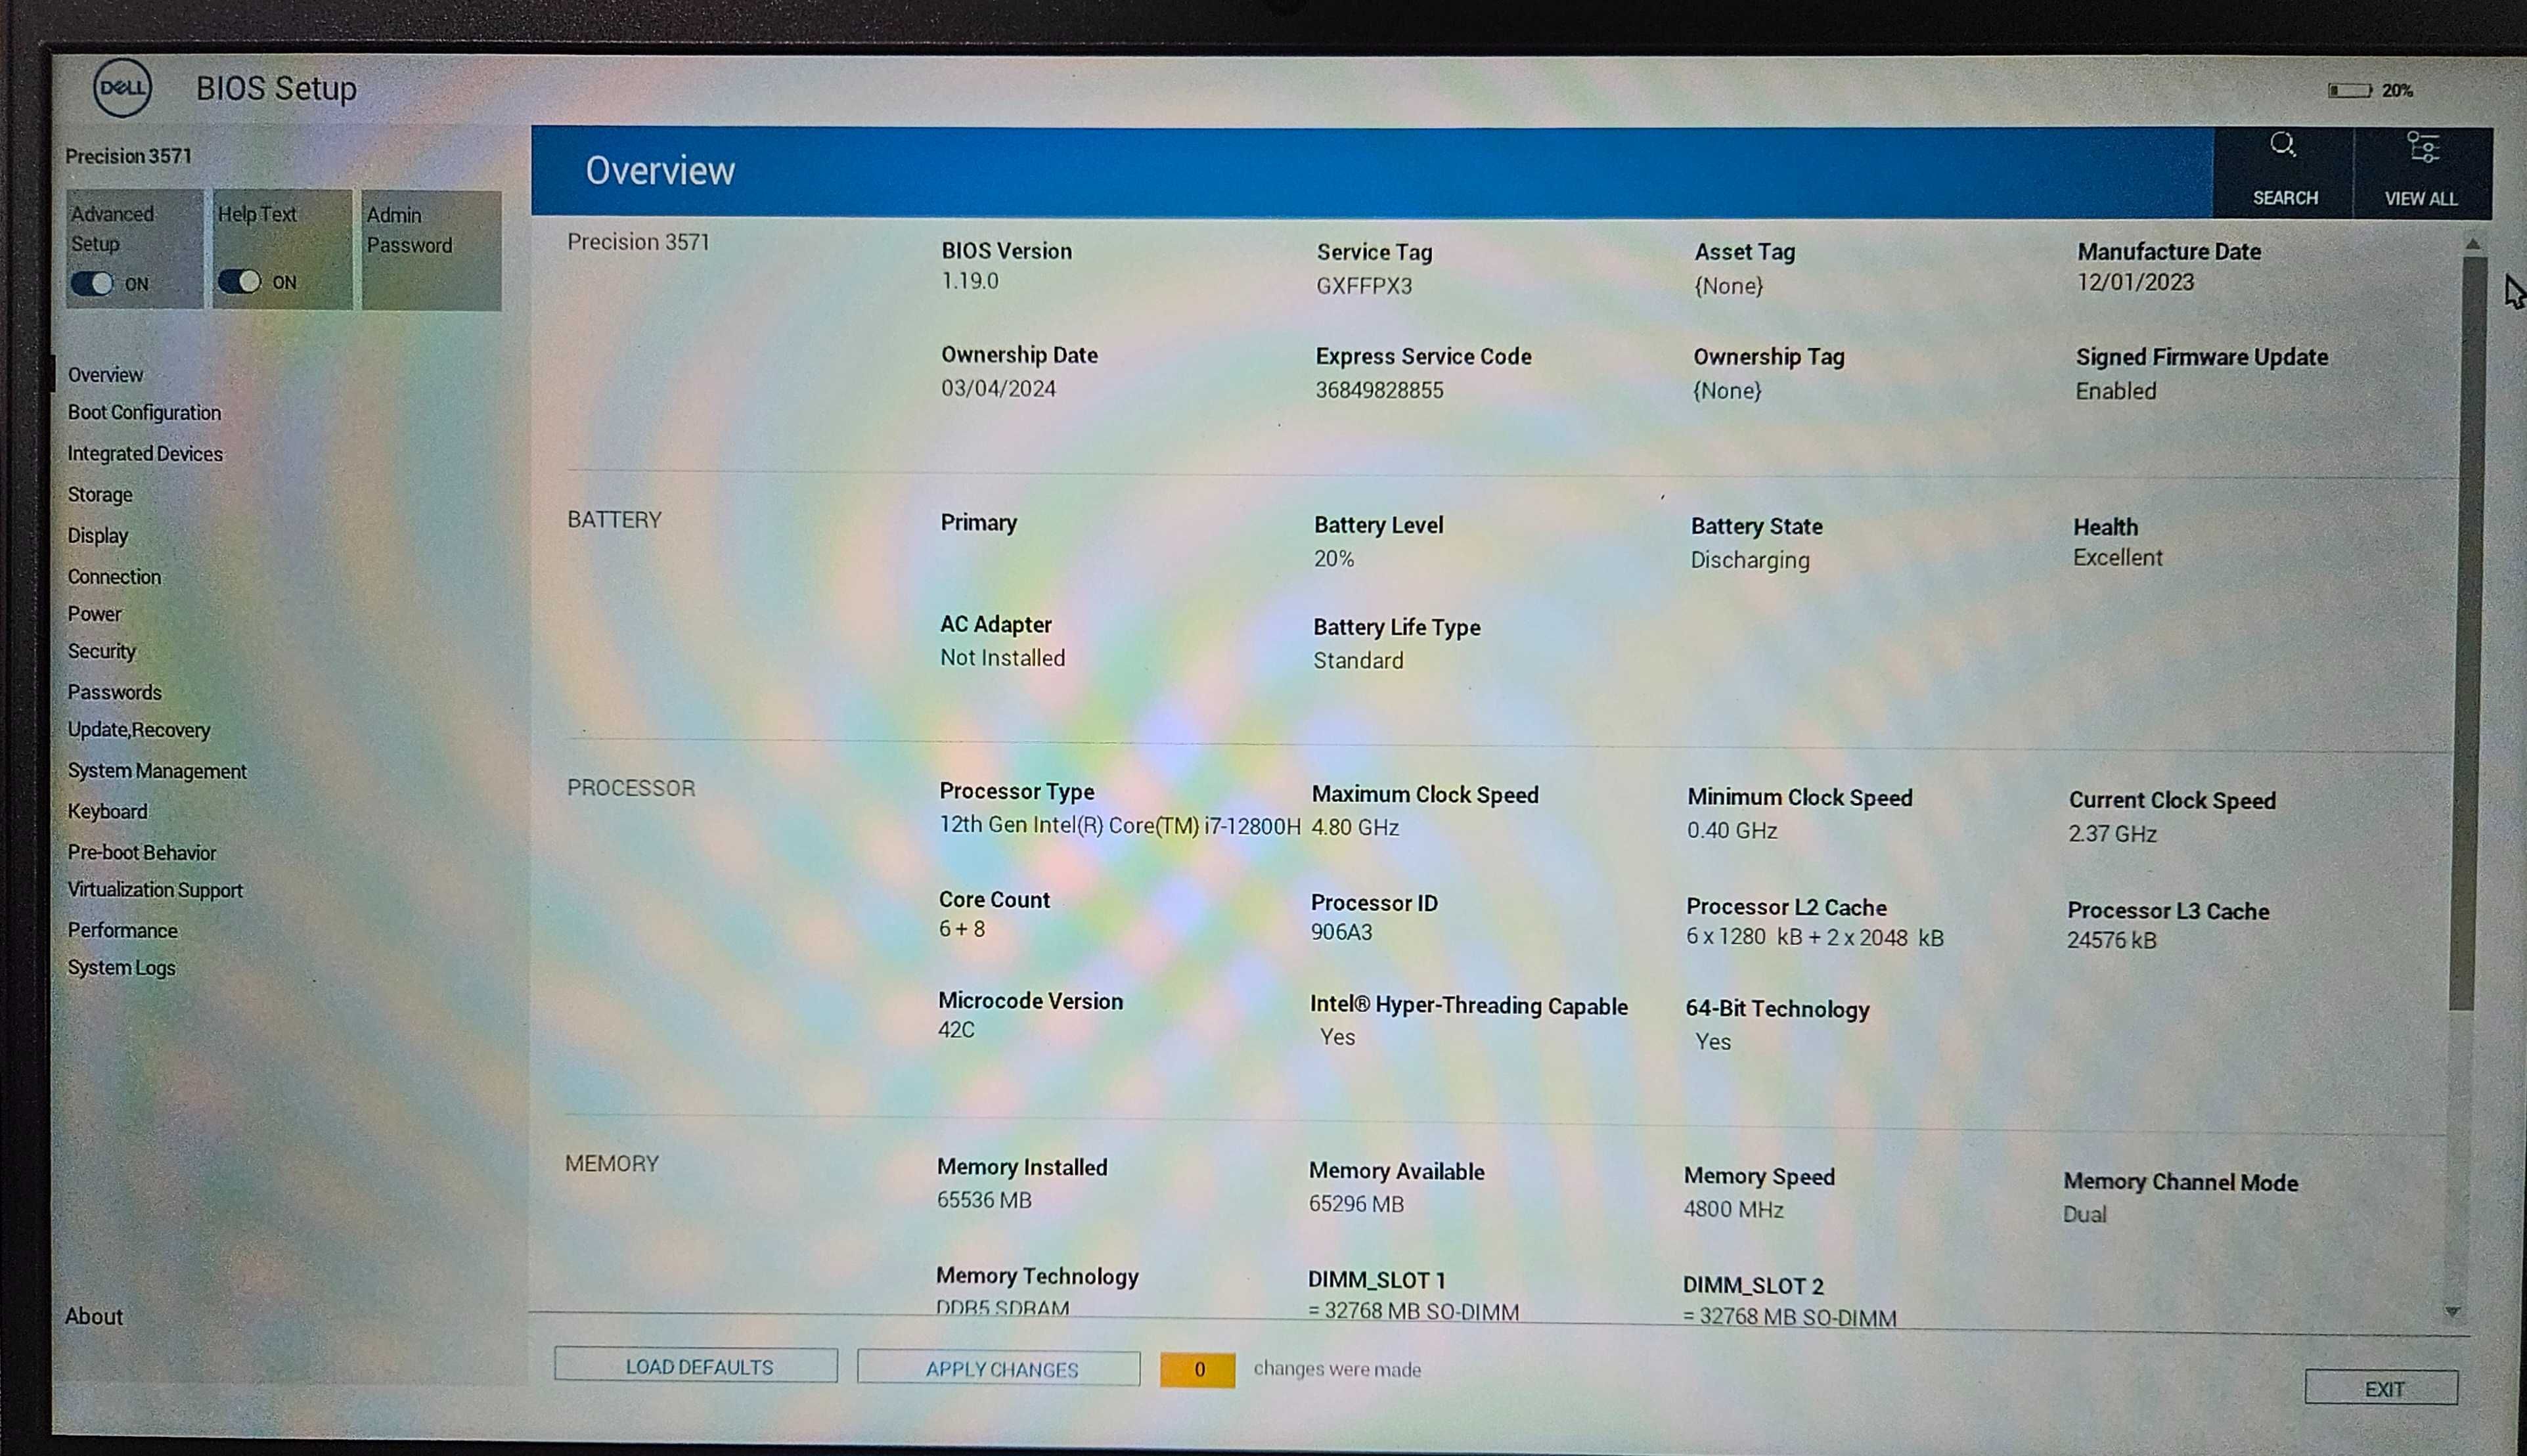Open System Logs section

coord(121,968)
